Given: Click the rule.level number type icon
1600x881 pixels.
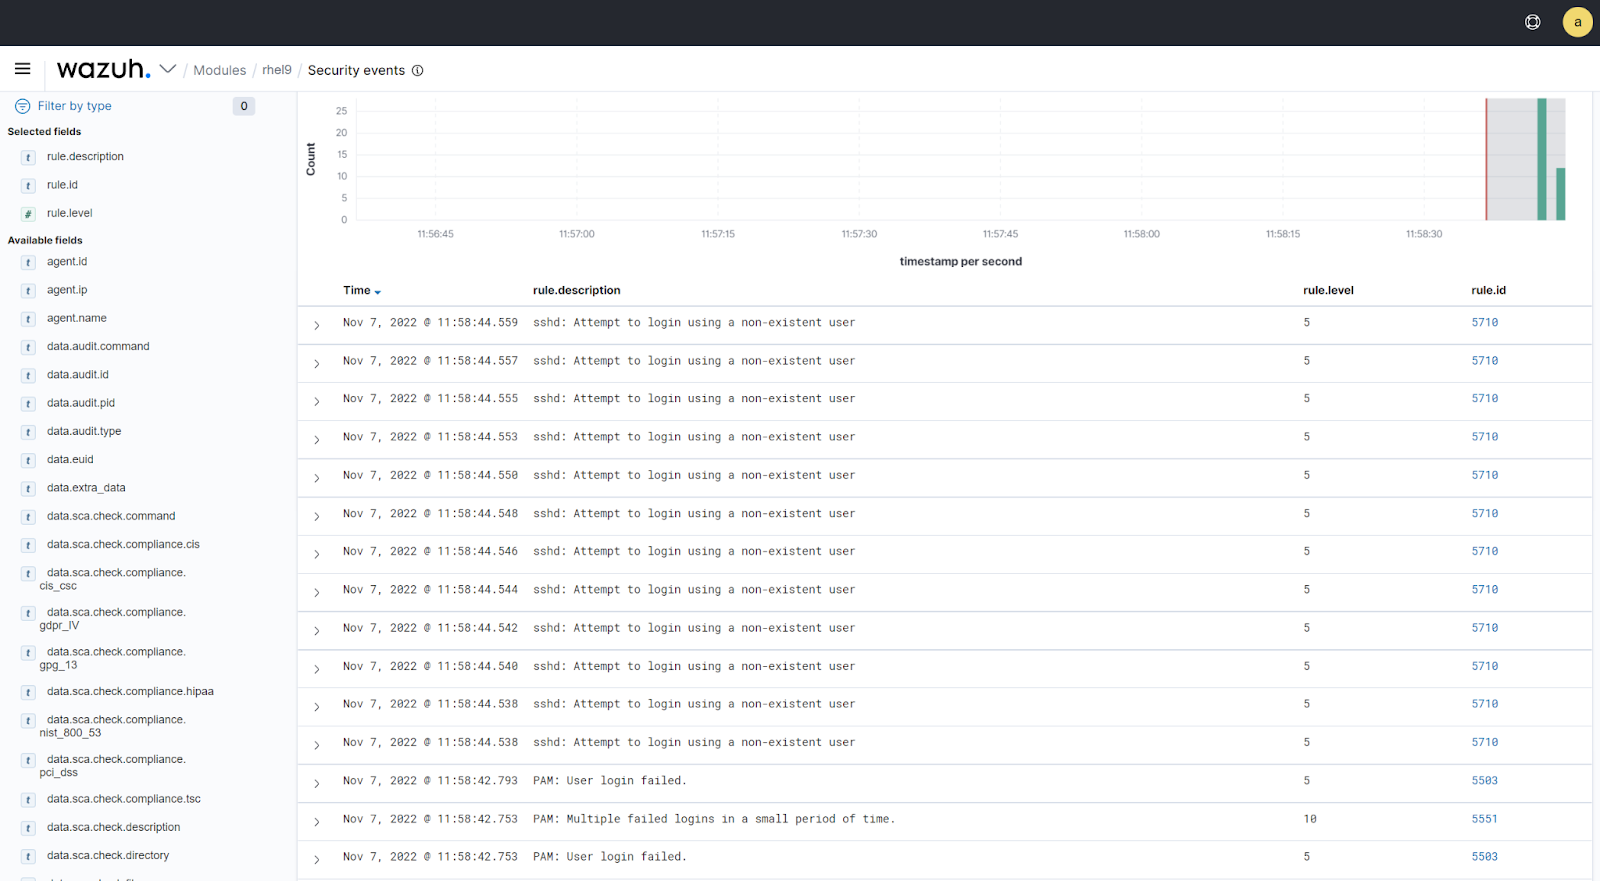Looking at the screenshot, I should 28,214.
